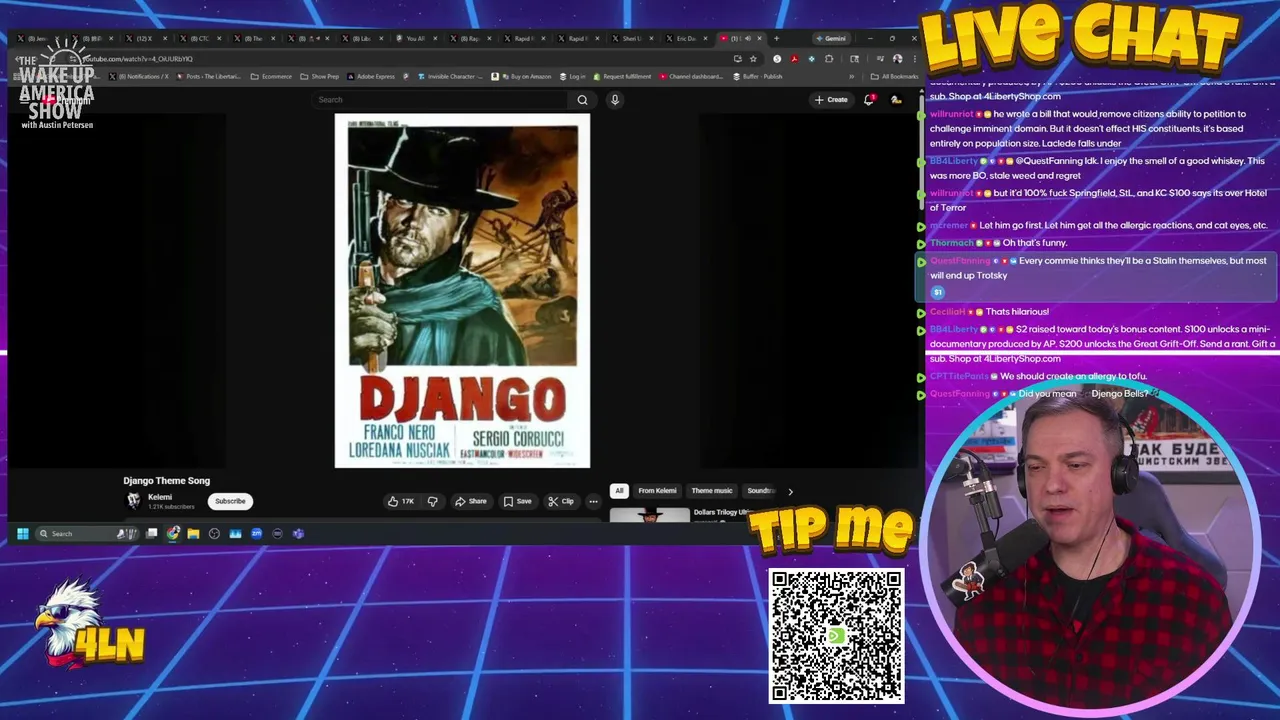The image size is (1280, 720).
Task: Activate voice search microphone icon
Action: pos(615,100)
